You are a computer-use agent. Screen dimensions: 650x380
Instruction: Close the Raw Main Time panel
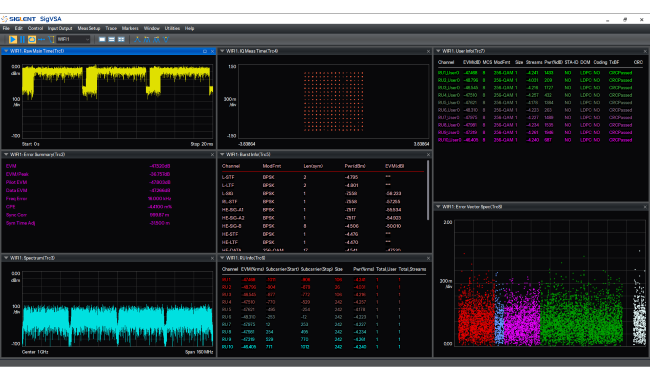pos(212,51)
